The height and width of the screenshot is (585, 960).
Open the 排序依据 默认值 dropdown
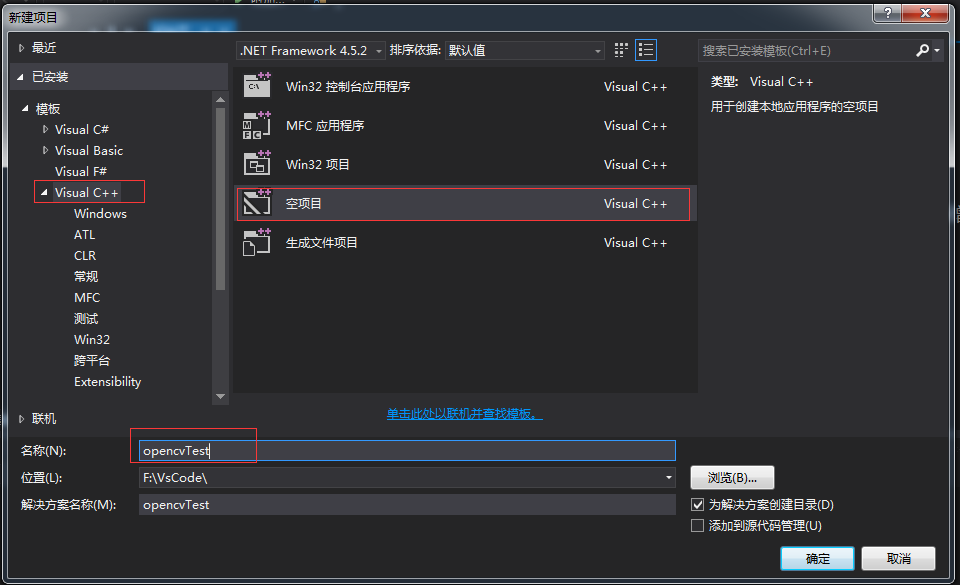click(598, 49)
